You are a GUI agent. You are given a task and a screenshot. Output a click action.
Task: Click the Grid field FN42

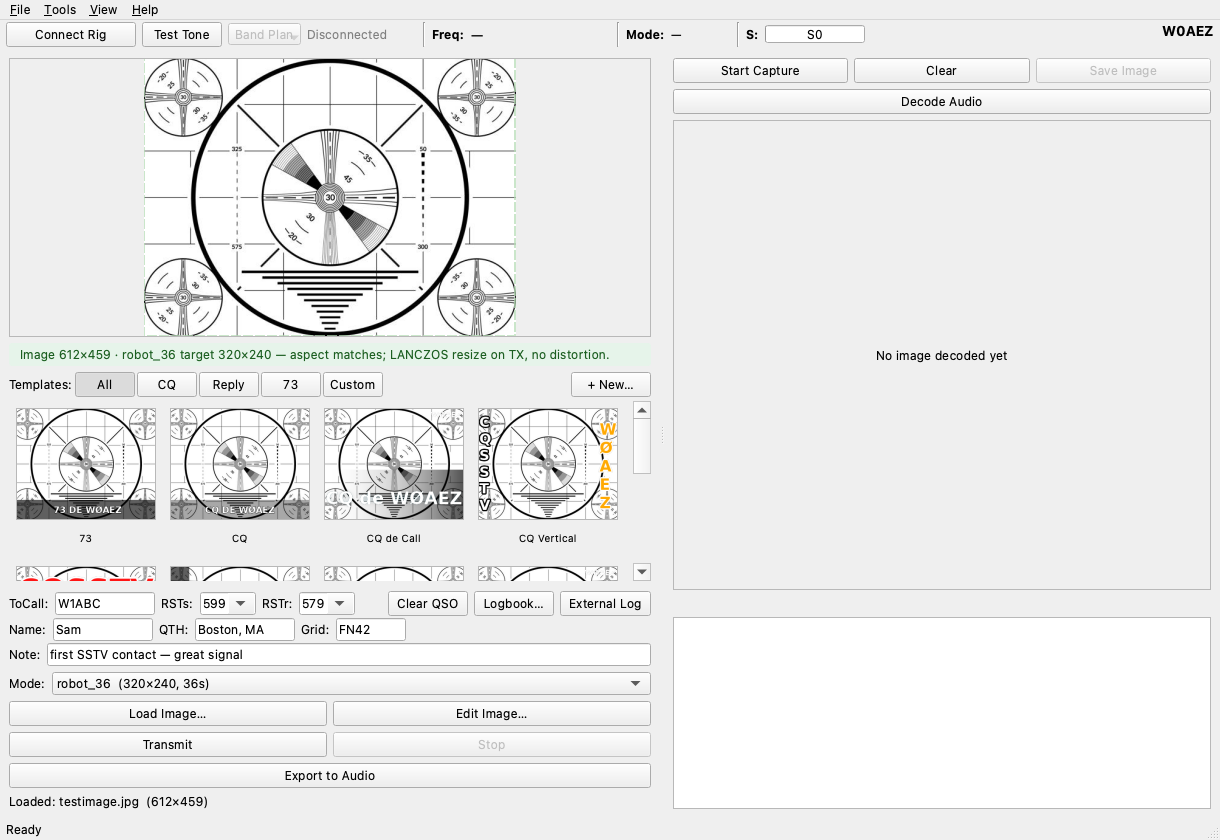pos(370,630)
